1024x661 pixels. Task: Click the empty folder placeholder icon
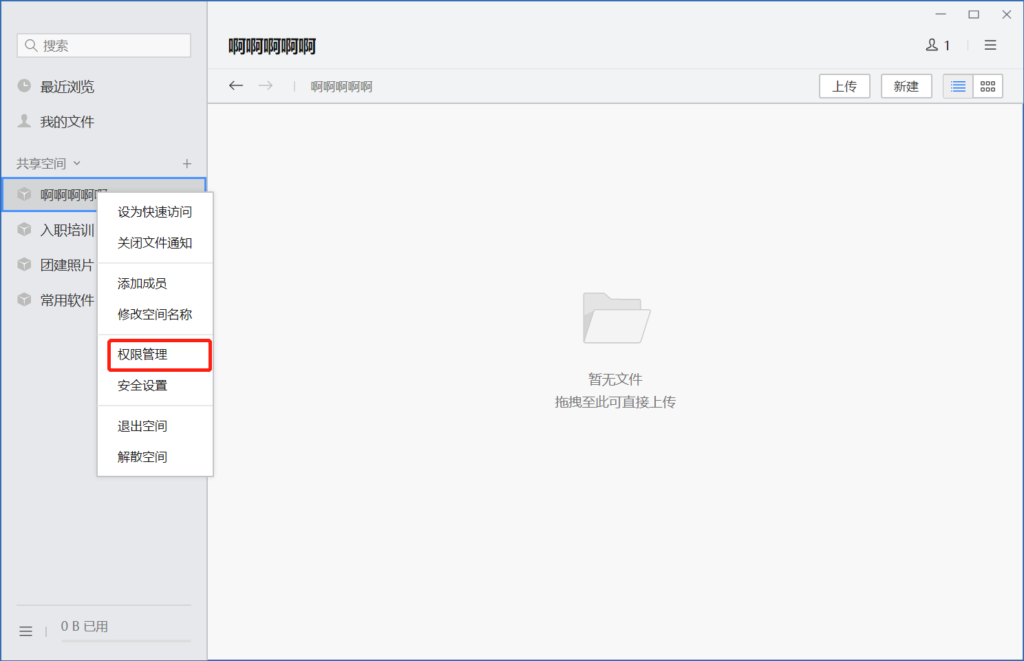[616, 318]
